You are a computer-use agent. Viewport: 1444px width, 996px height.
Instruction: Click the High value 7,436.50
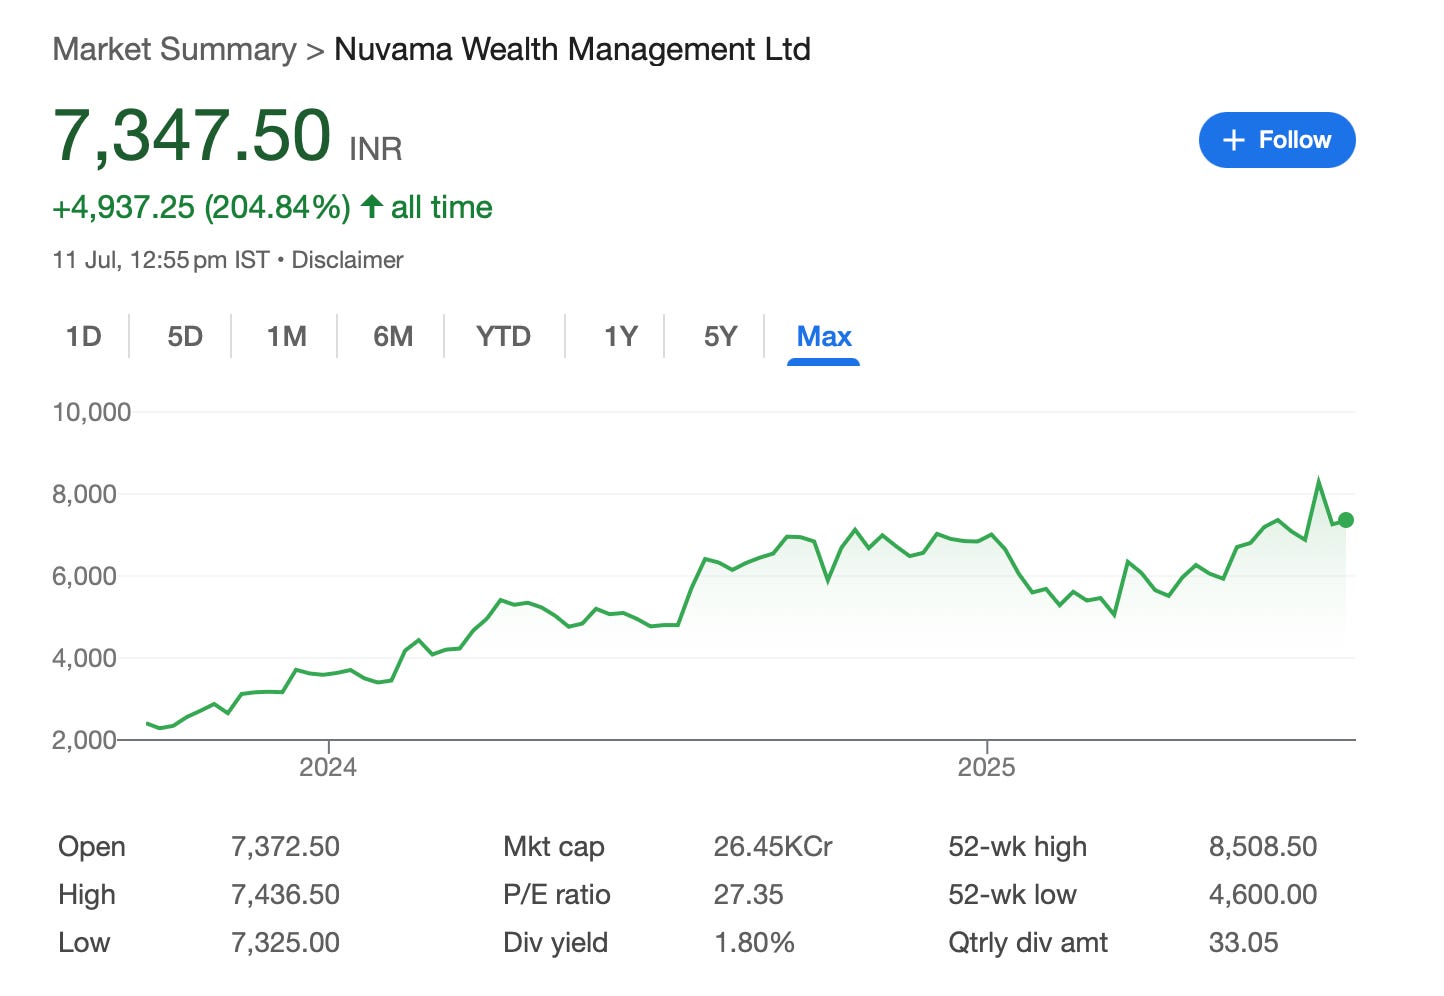[285, 894]
